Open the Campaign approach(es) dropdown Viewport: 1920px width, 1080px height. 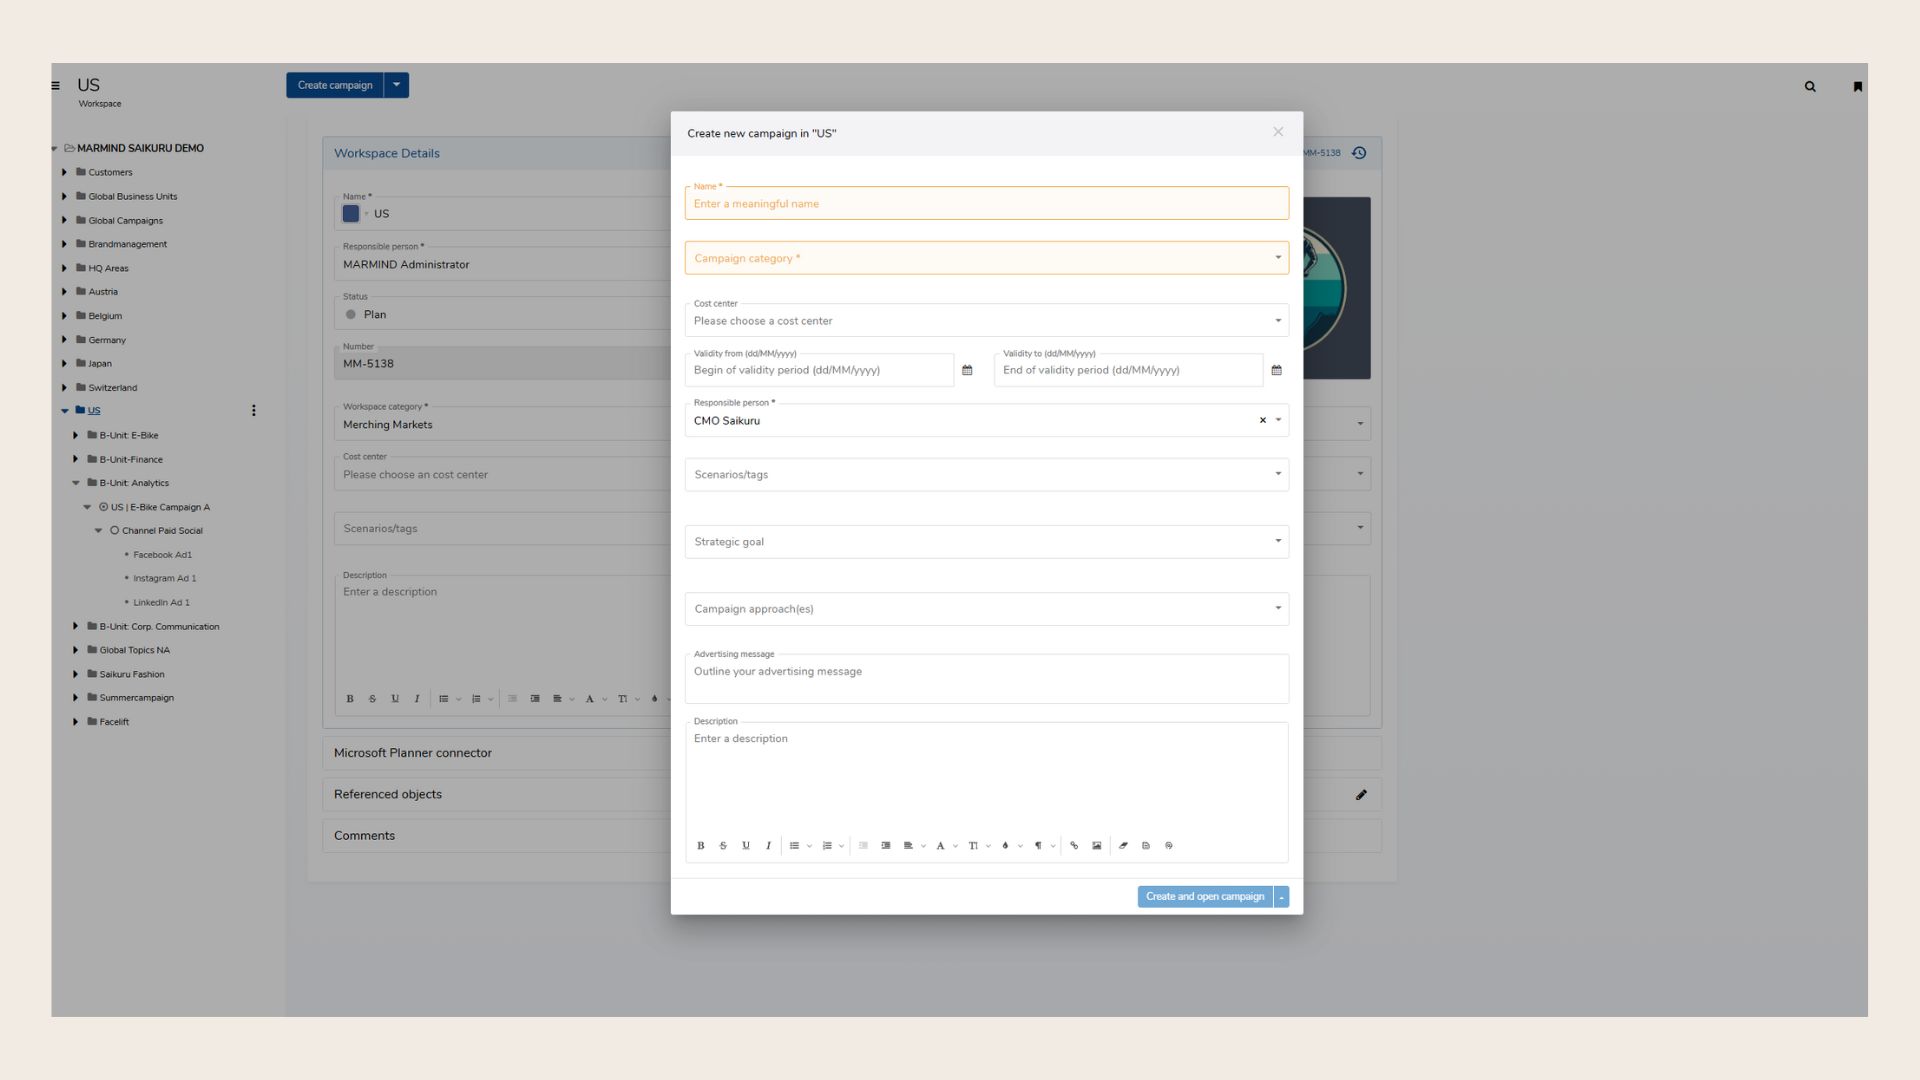986,609
